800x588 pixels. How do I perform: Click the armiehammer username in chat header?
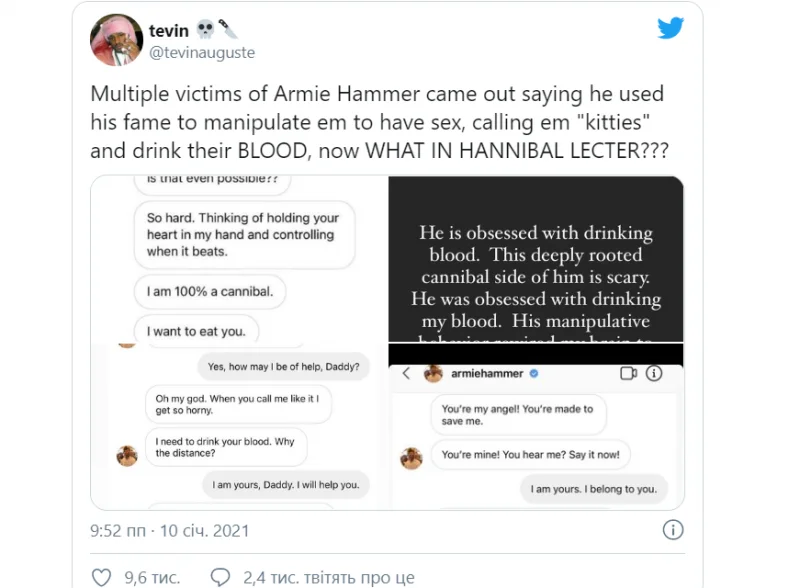pyautogui.click(x=487, y=374)
